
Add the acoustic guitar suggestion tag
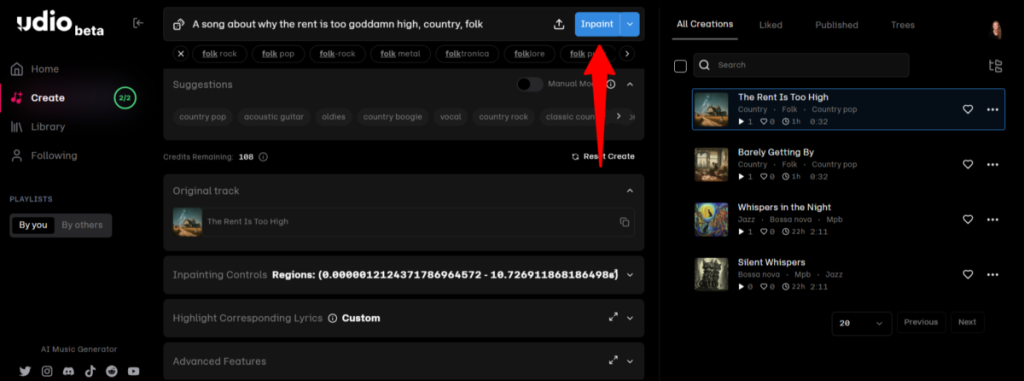[x=274, y=117]
